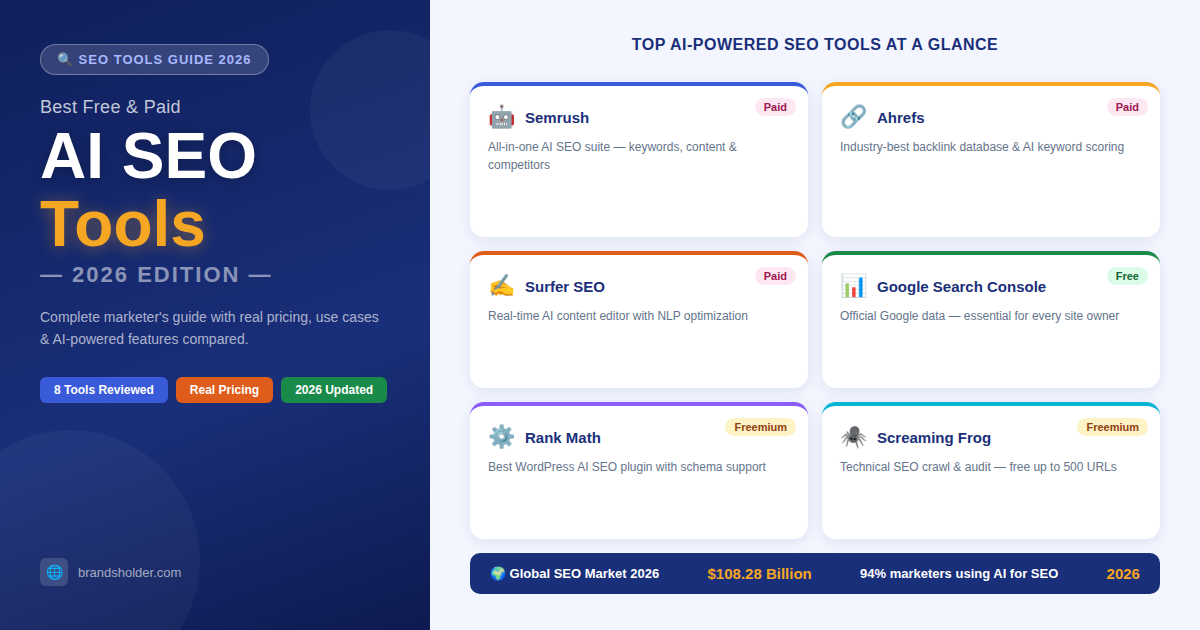Open the brandsholder.com link
Viewport: 1200px width, 630px height.
pyautogui.click(x=130, y=572)
